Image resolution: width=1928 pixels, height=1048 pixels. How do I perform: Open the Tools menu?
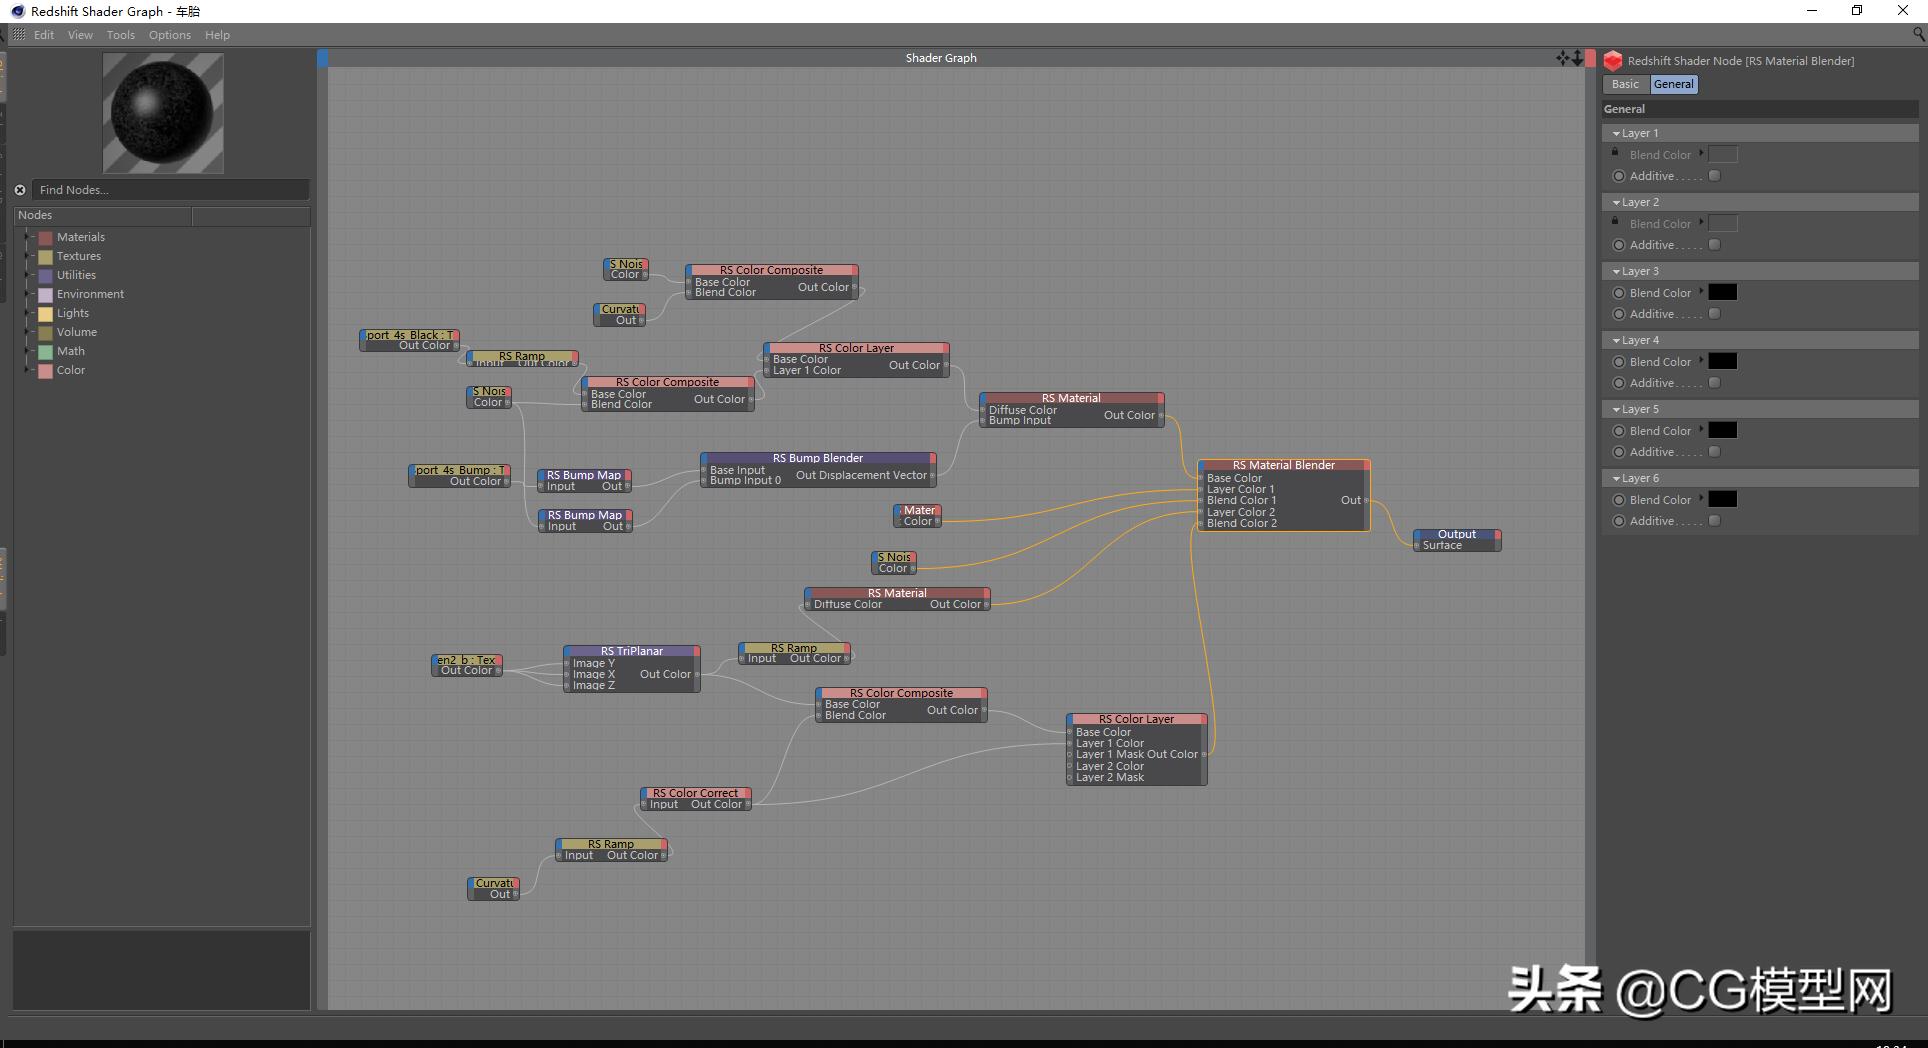pyautogui.click(x=120, y=35)
